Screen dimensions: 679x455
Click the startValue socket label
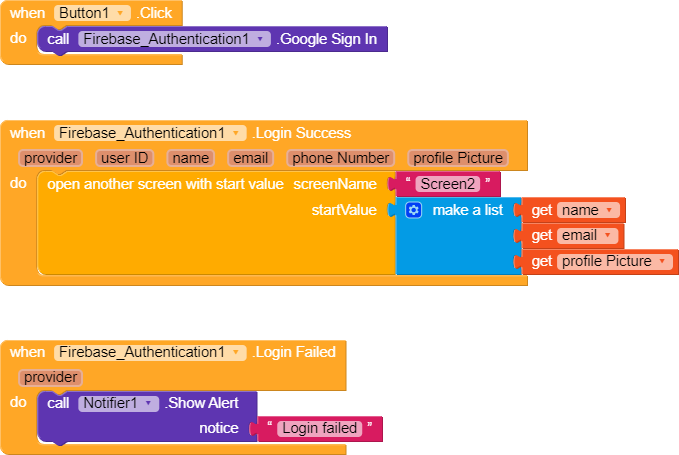click(x=344, y=210)
